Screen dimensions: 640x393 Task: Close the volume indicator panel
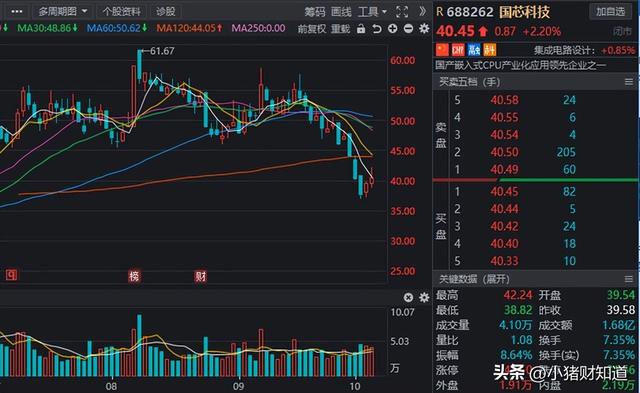tap(408, 298)
